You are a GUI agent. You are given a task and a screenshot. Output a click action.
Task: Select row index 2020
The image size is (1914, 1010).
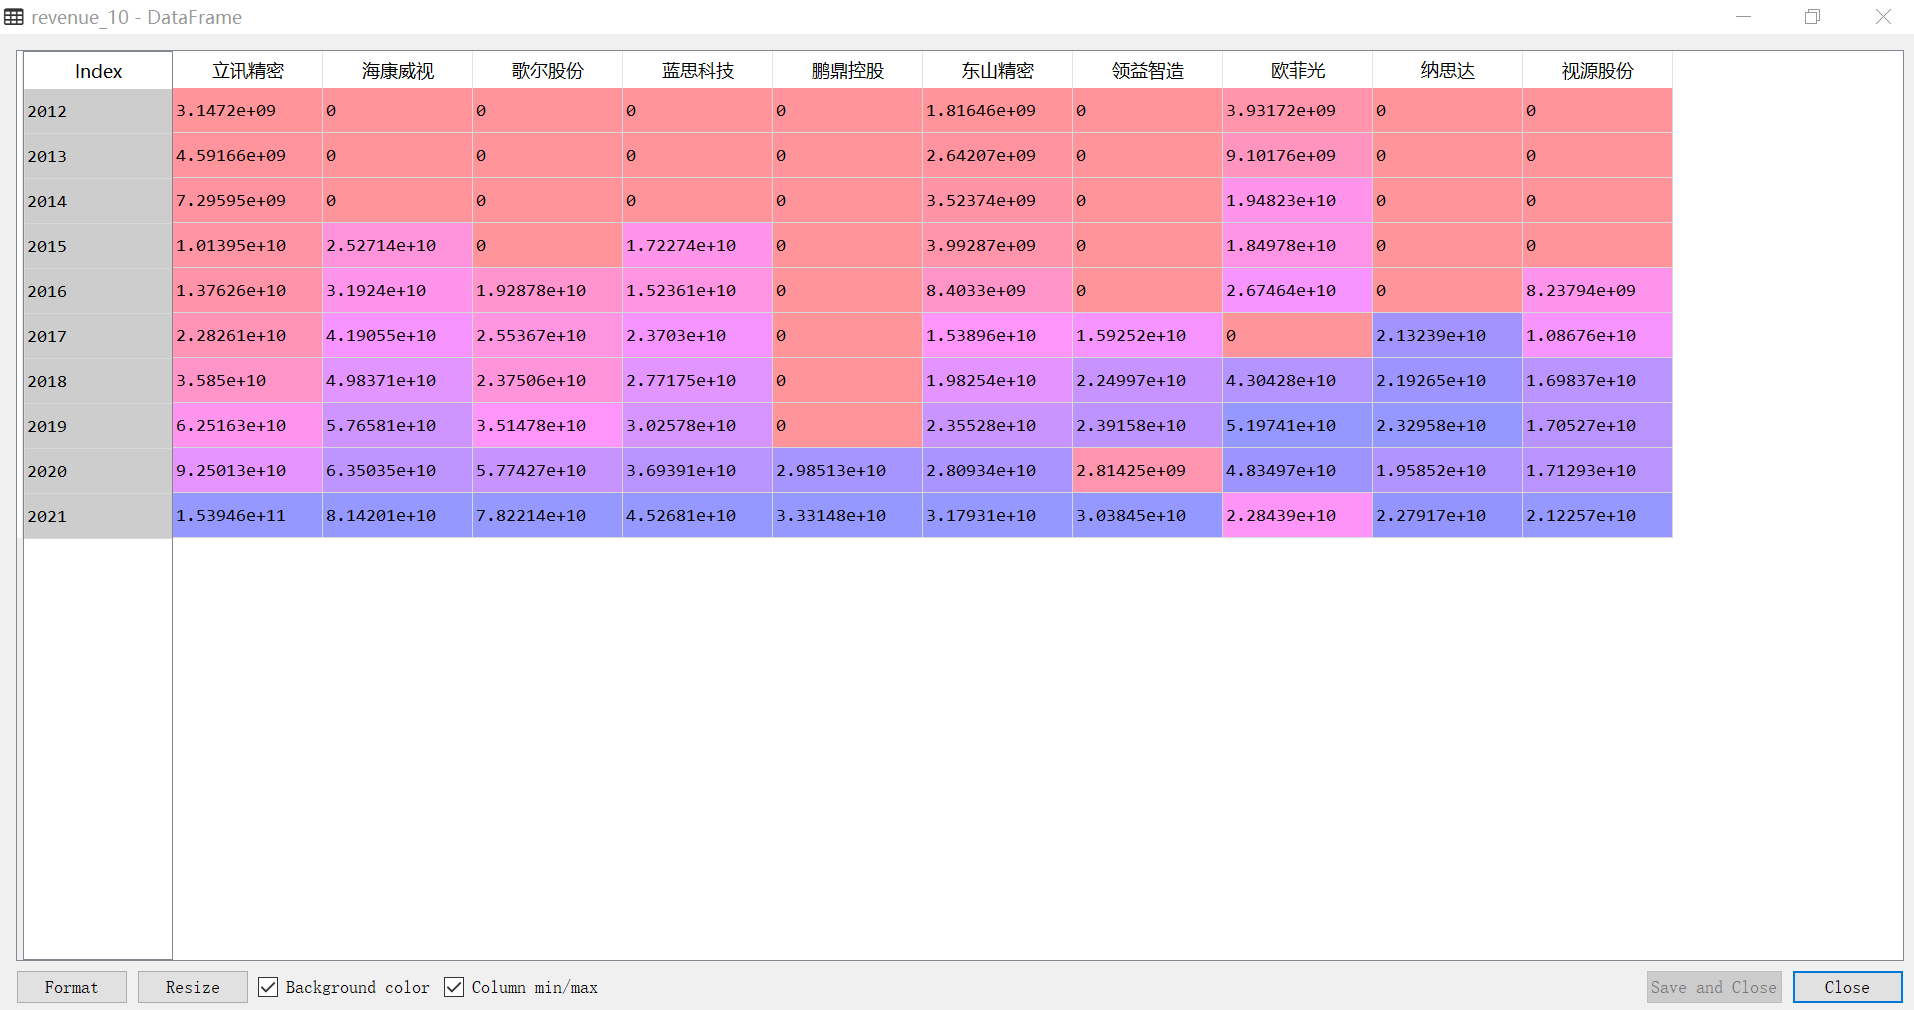pos(98,471)
